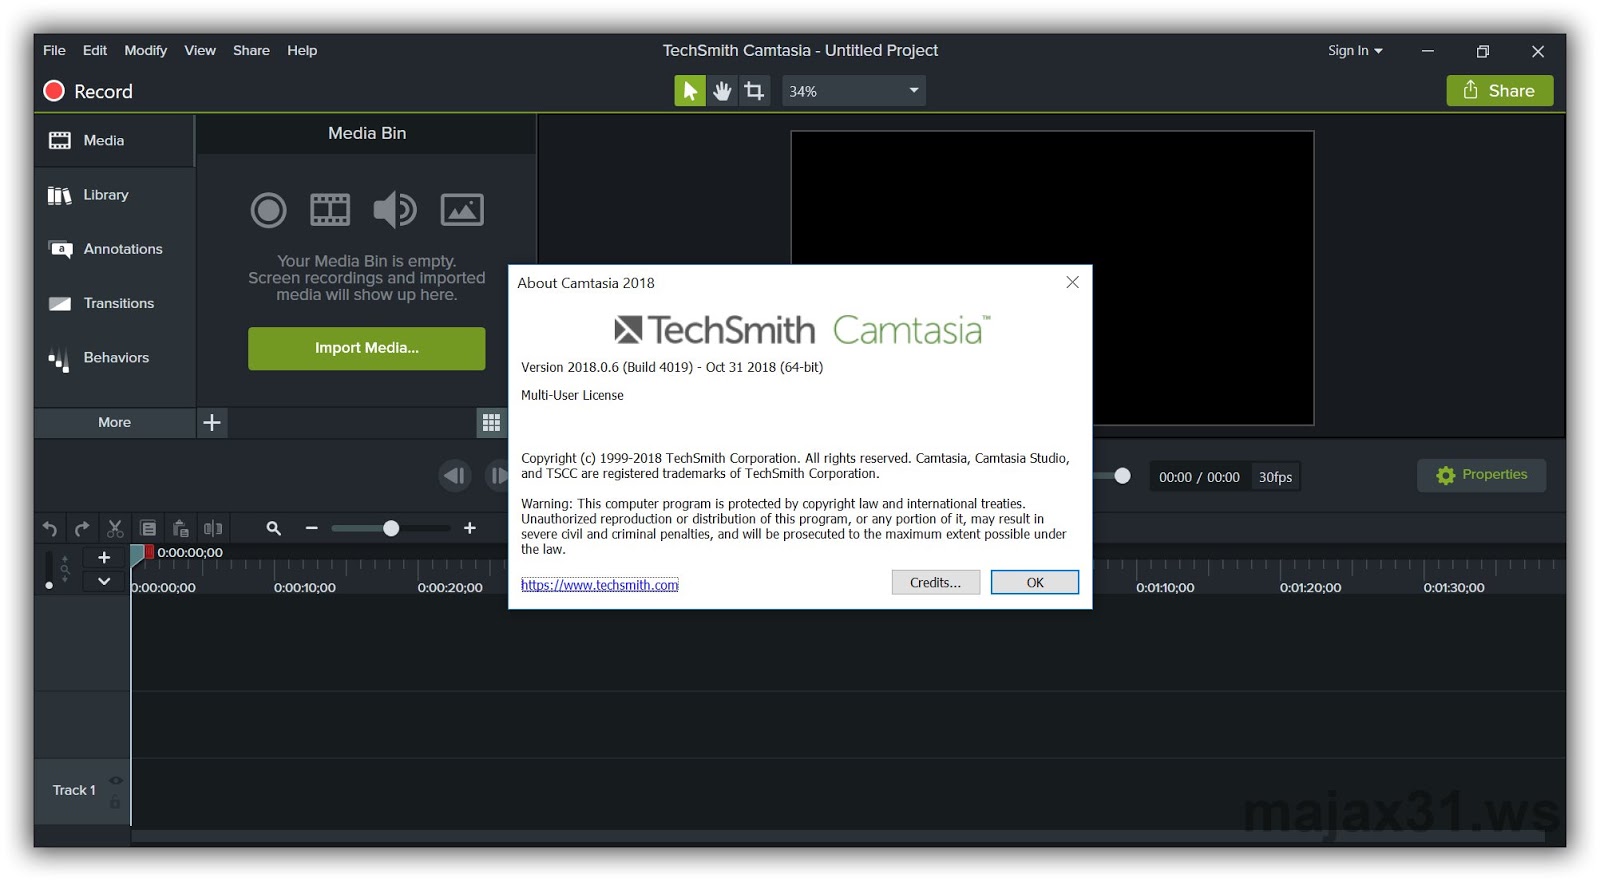
Task: Open the View menu
Action: (200, 50)
